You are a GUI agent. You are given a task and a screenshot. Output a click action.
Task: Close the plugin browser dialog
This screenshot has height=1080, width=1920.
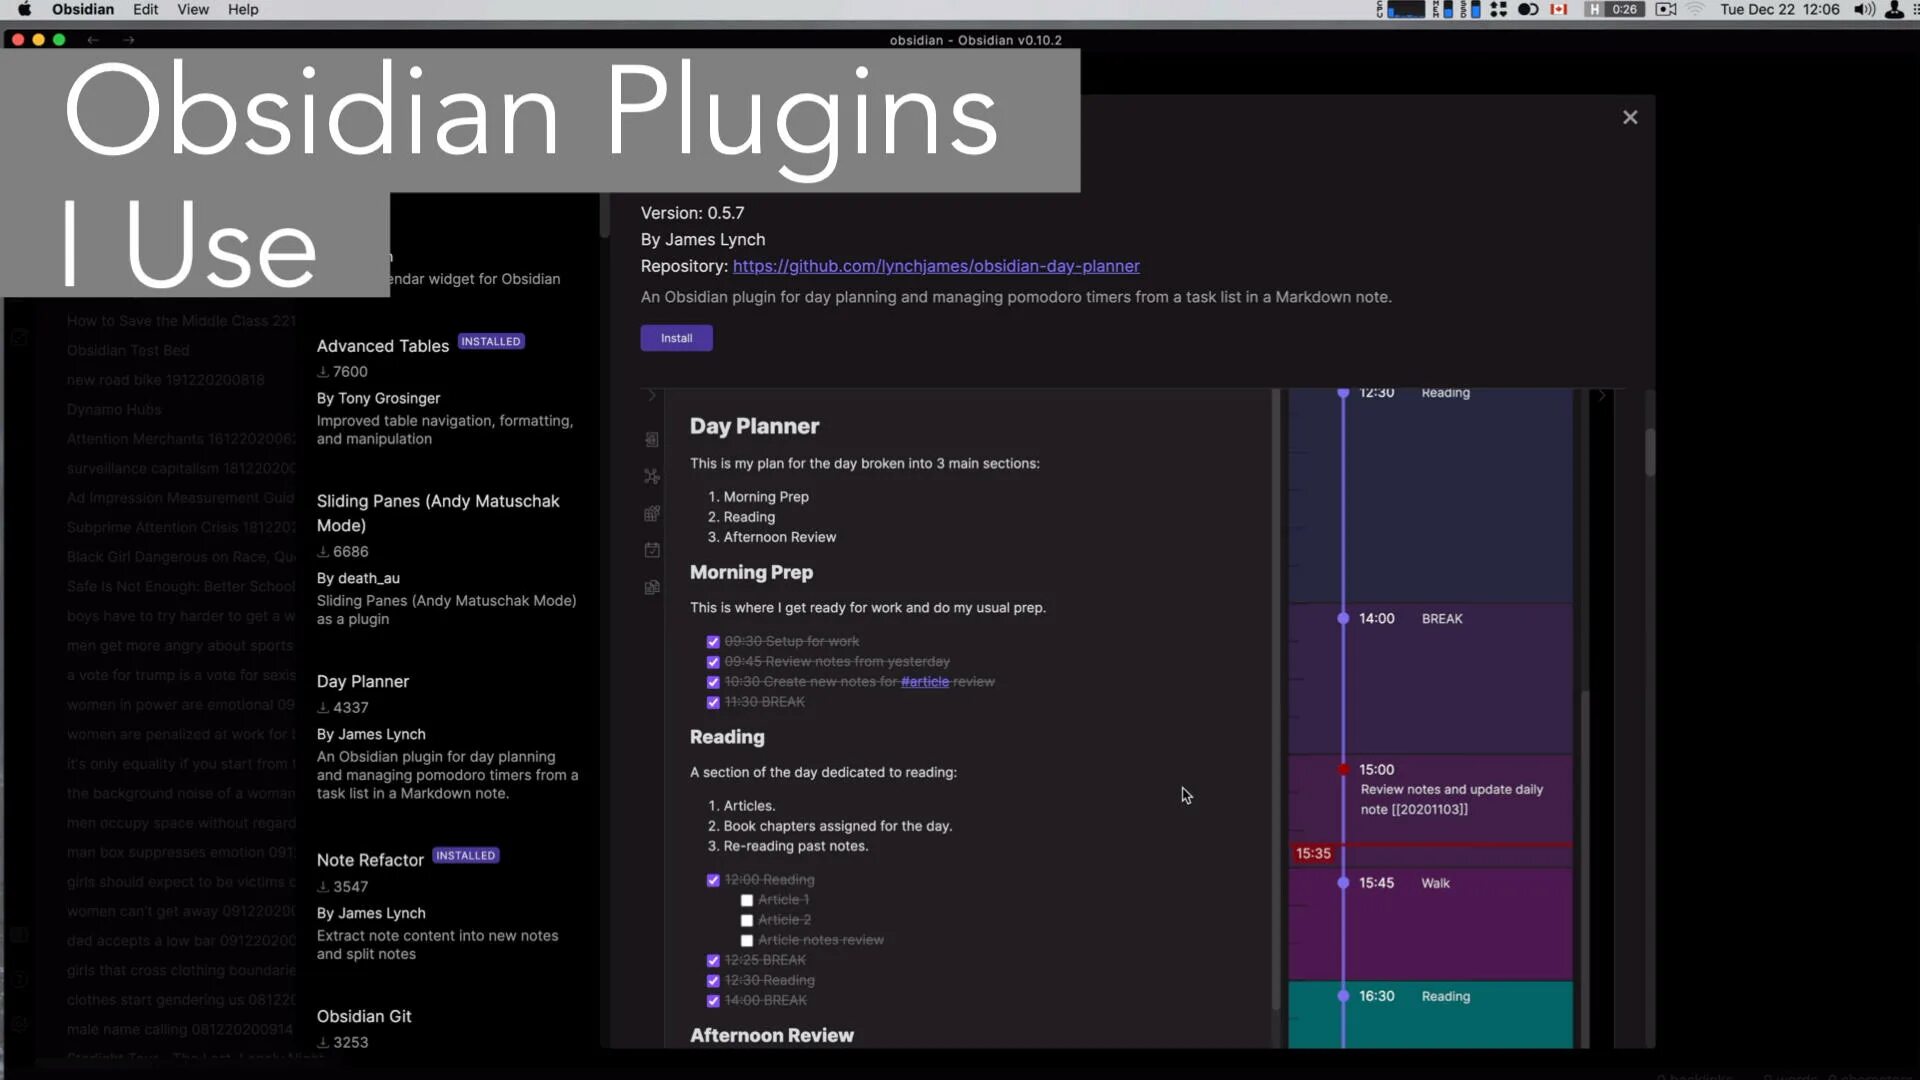pyautogui.click(x=1630, y=118)
